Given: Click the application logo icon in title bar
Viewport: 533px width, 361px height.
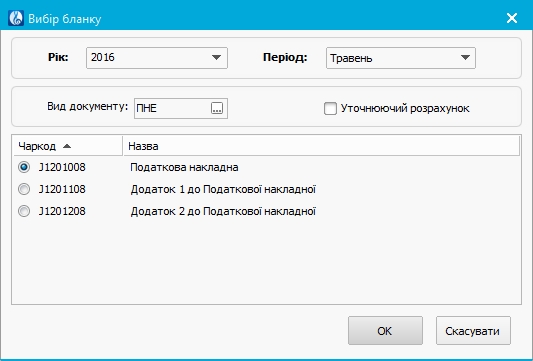Looking at the screenshot, I should coord(16,18).
